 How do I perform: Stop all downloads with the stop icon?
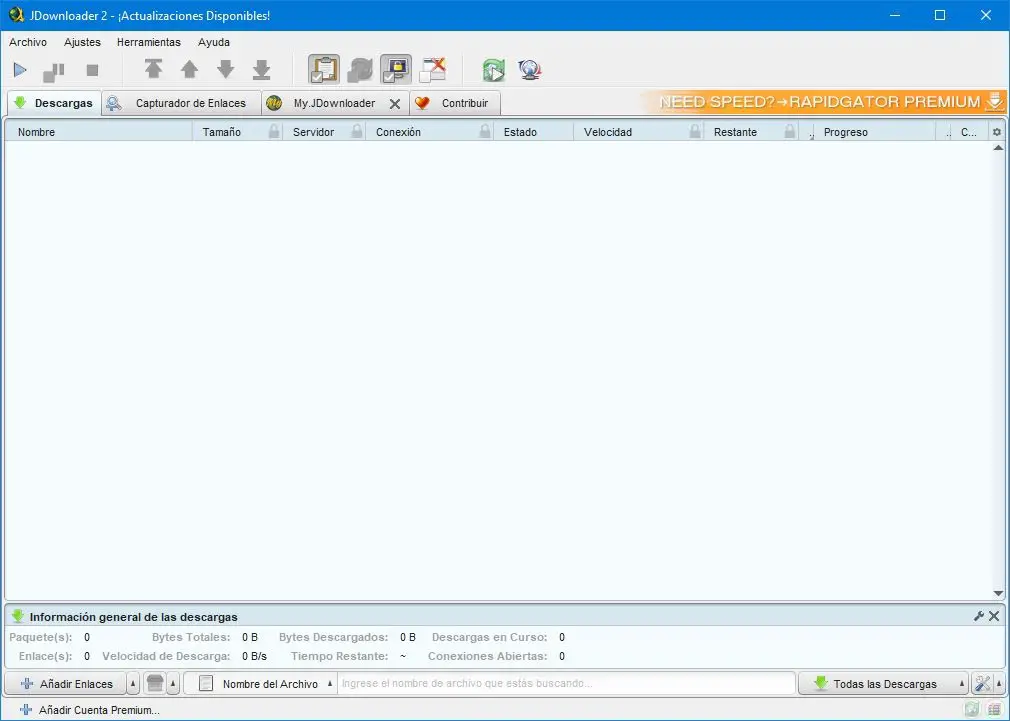point(93,70)
